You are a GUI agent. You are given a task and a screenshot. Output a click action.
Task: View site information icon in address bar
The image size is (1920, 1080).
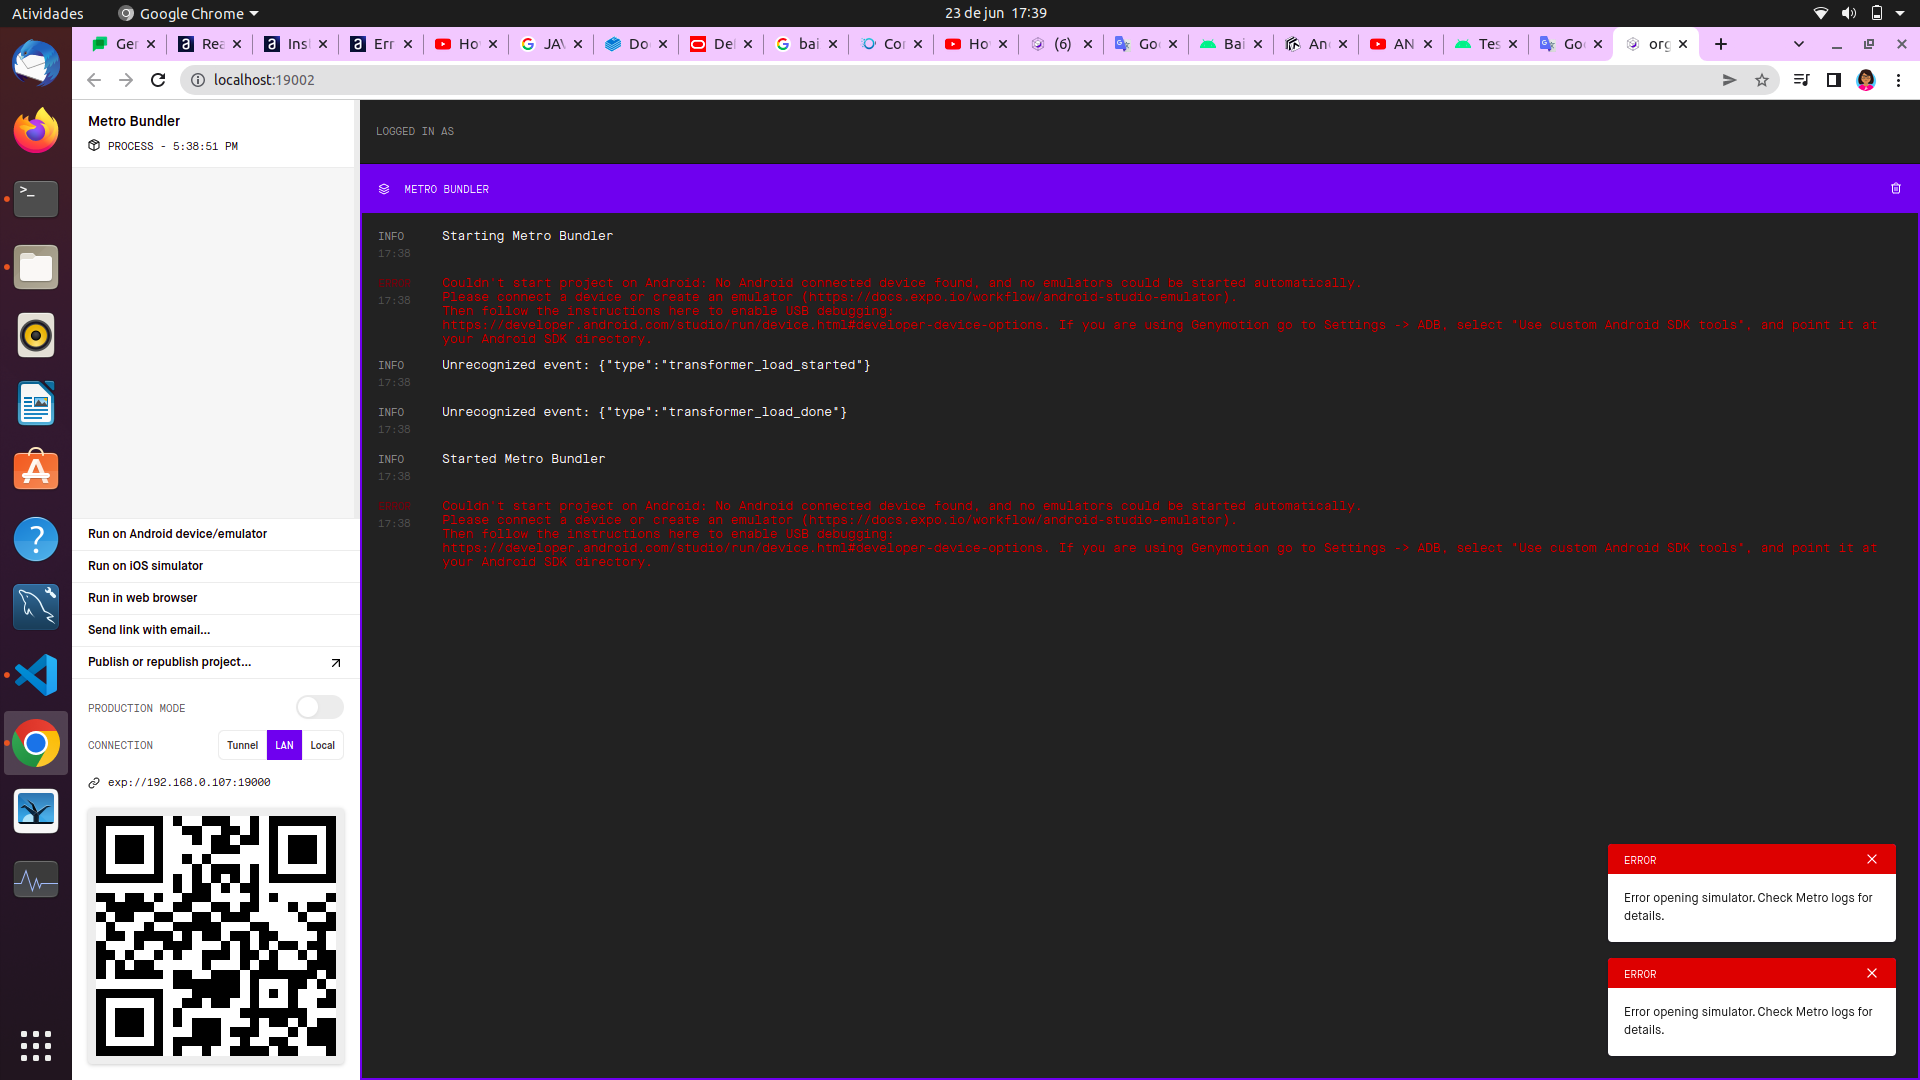(x=198, y=80)
